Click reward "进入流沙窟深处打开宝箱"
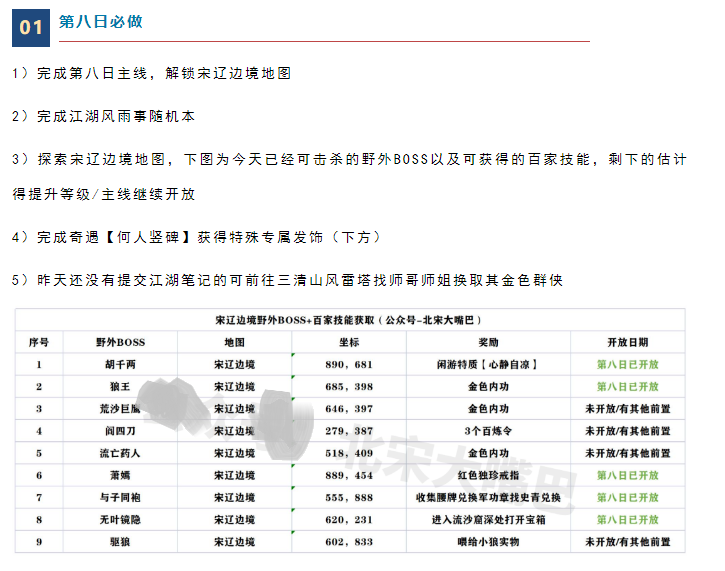 click(x=488, y=520)
